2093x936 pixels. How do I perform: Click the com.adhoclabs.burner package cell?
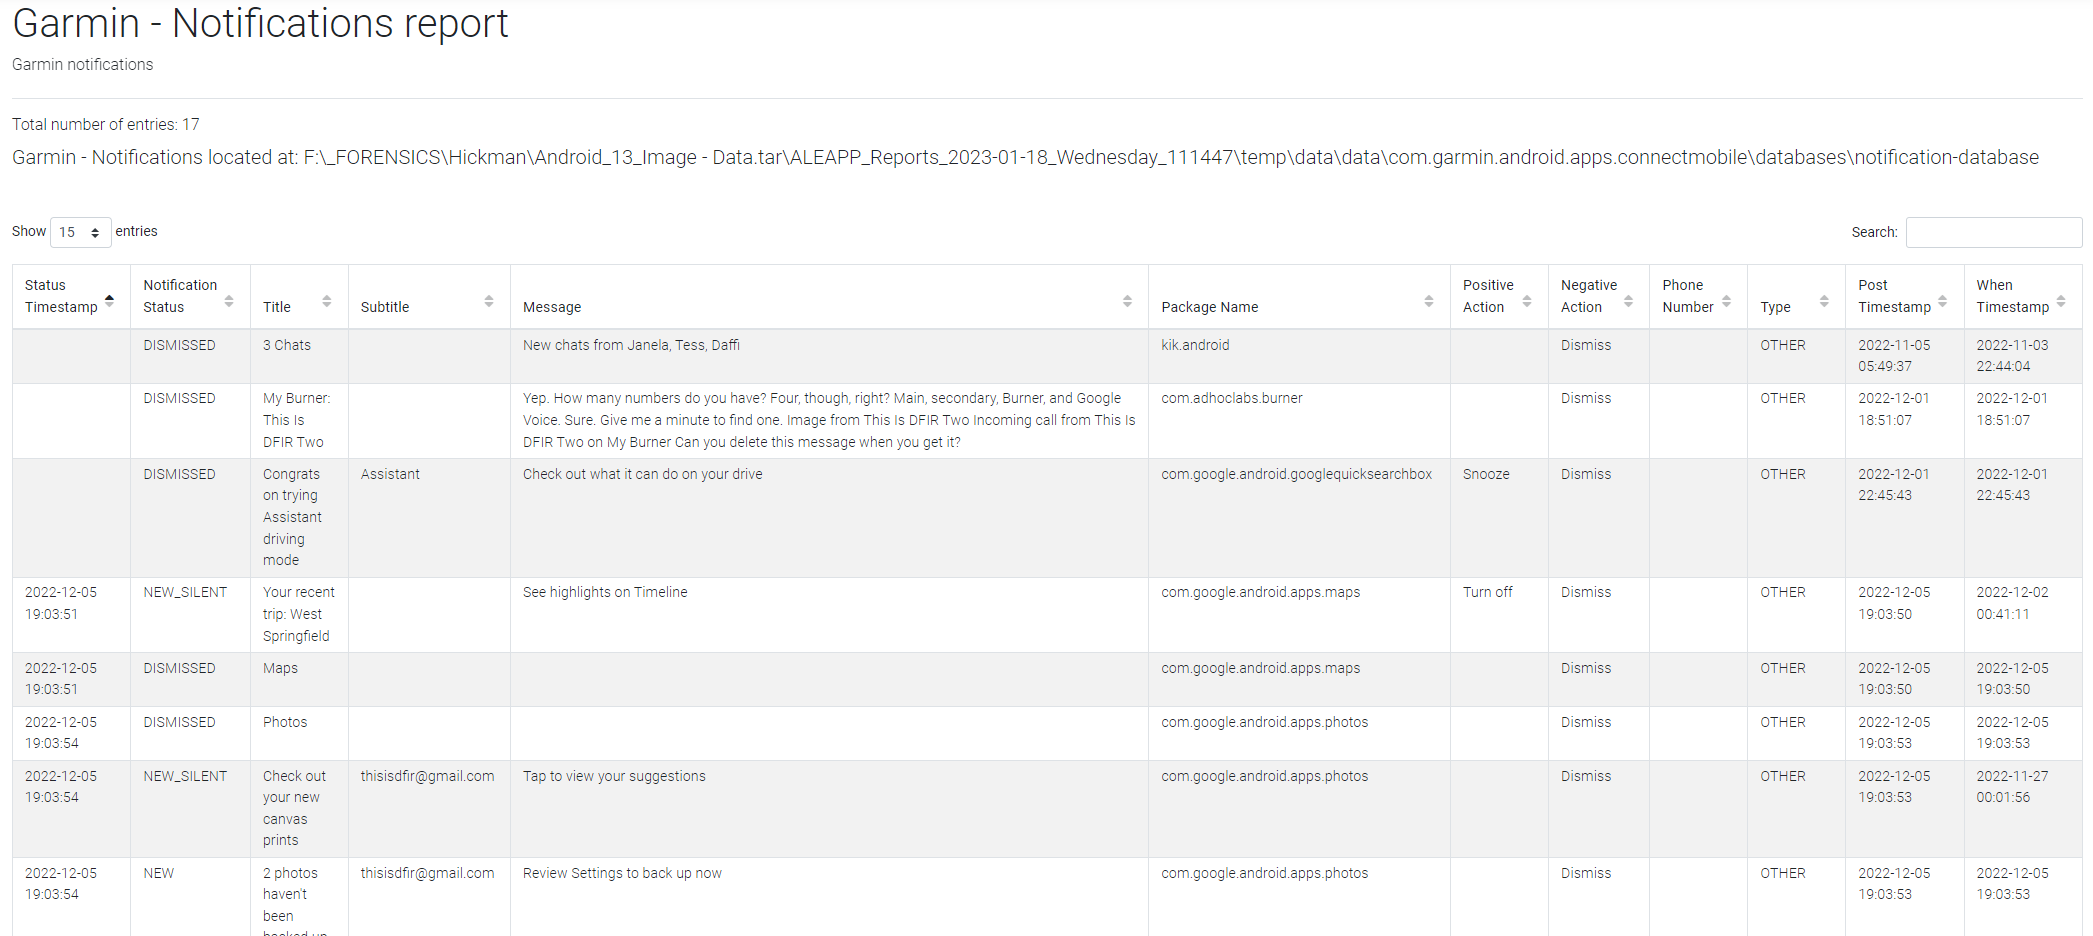coord(1231,398)
